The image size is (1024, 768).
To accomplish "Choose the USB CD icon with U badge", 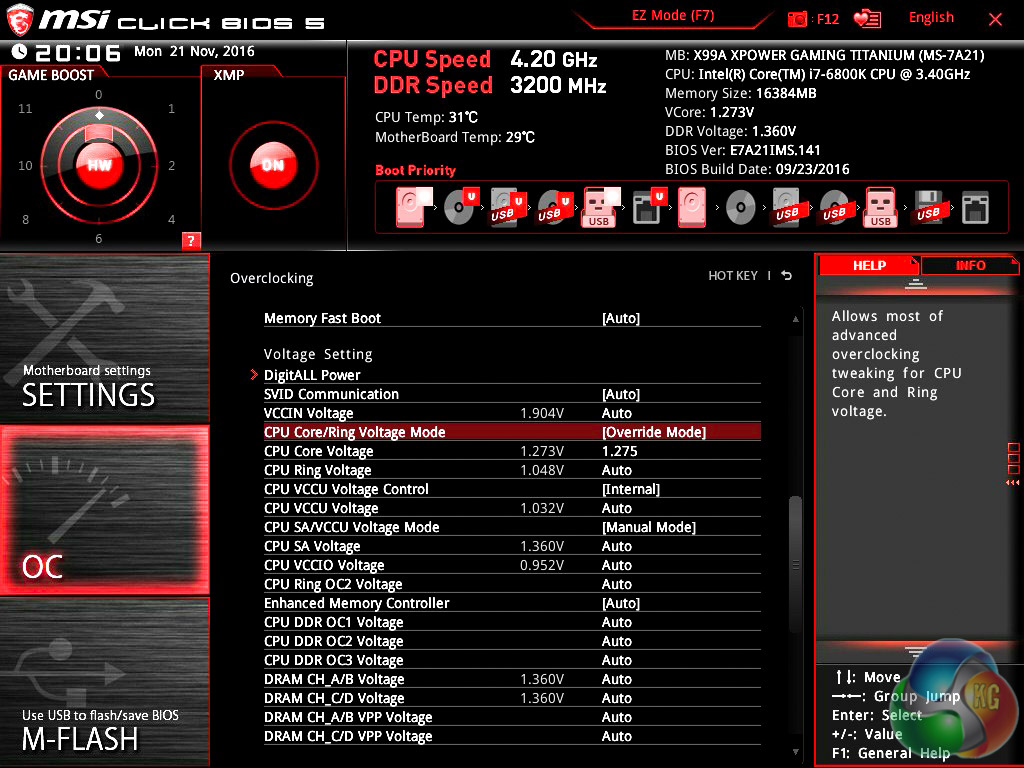I will point(555,207).
